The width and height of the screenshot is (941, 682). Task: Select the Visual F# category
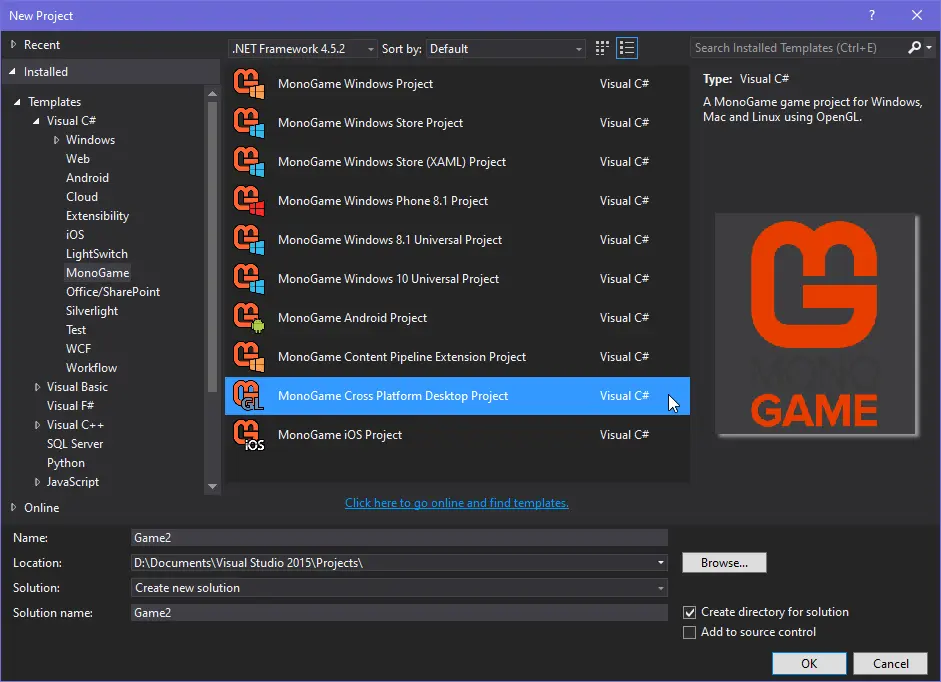click(70, 406)
